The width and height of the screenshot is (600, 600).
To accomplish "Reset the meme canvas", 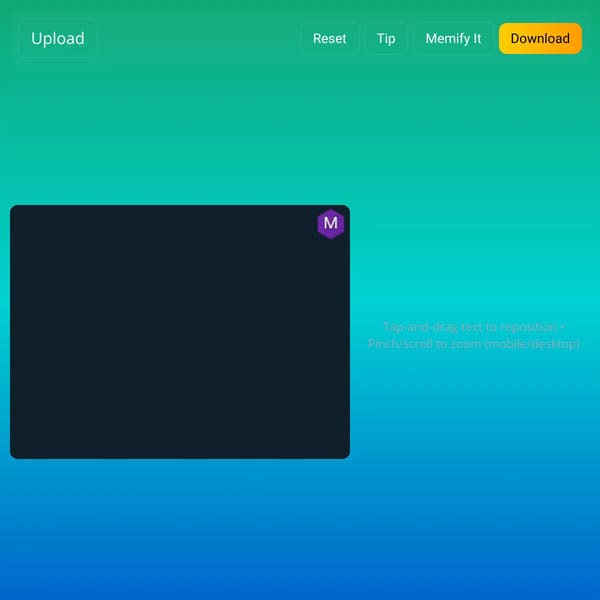I will pyautogui.click(x=329, y=39).
